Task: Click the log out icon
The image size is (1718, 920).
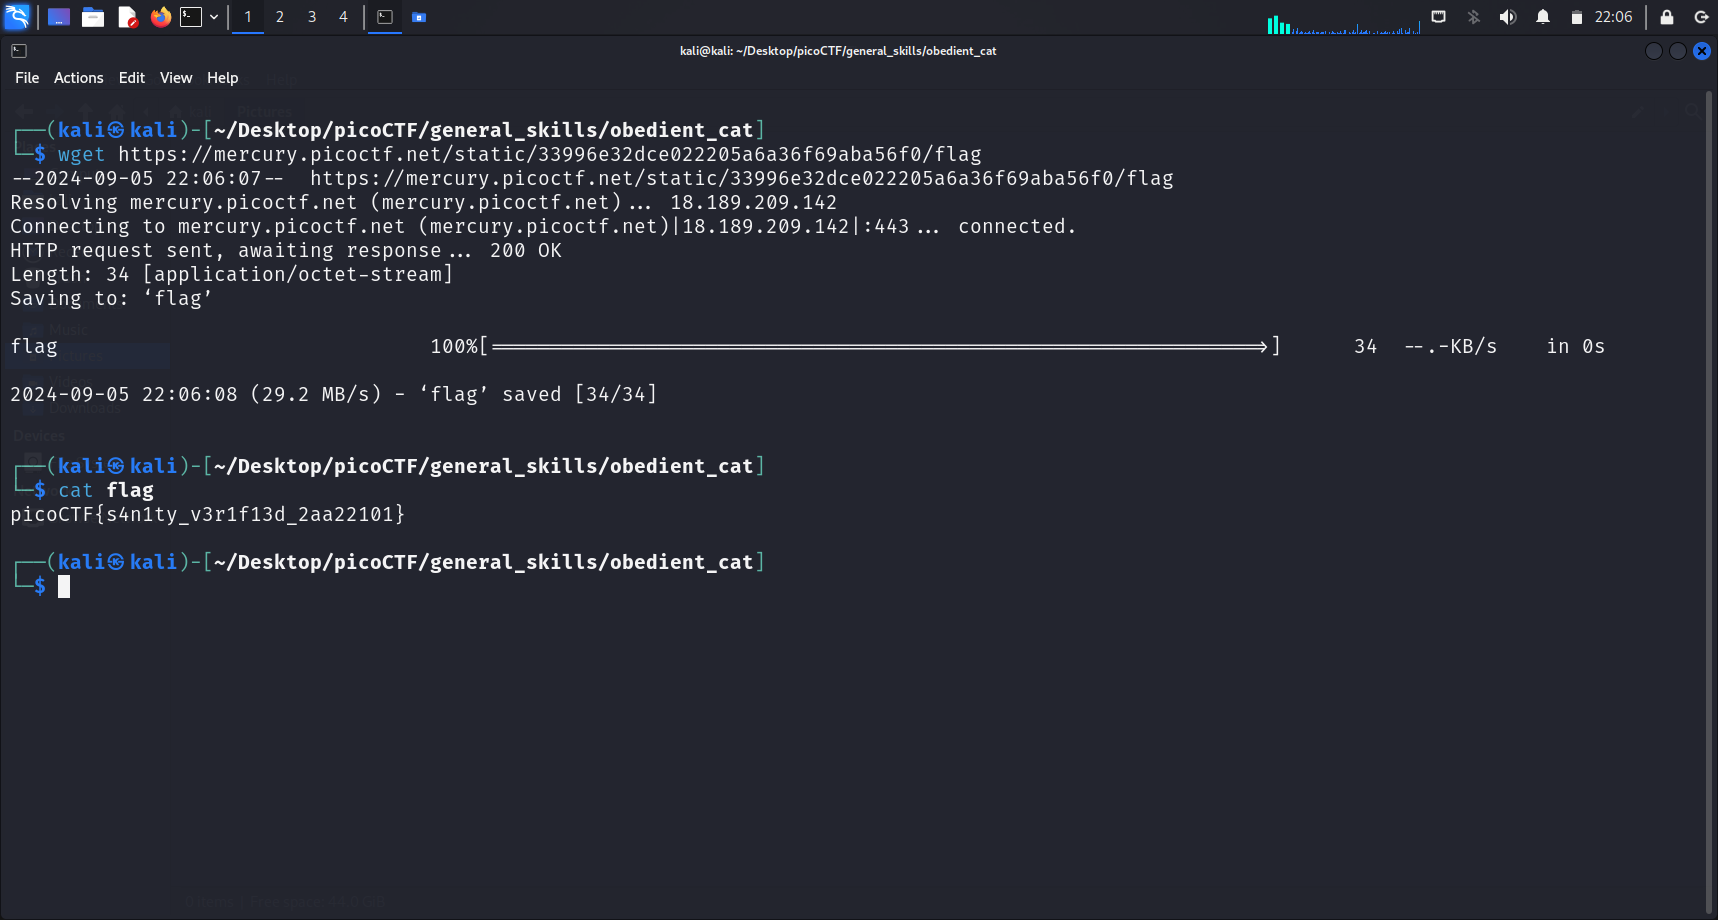Action: click(x=1701, y=17)
